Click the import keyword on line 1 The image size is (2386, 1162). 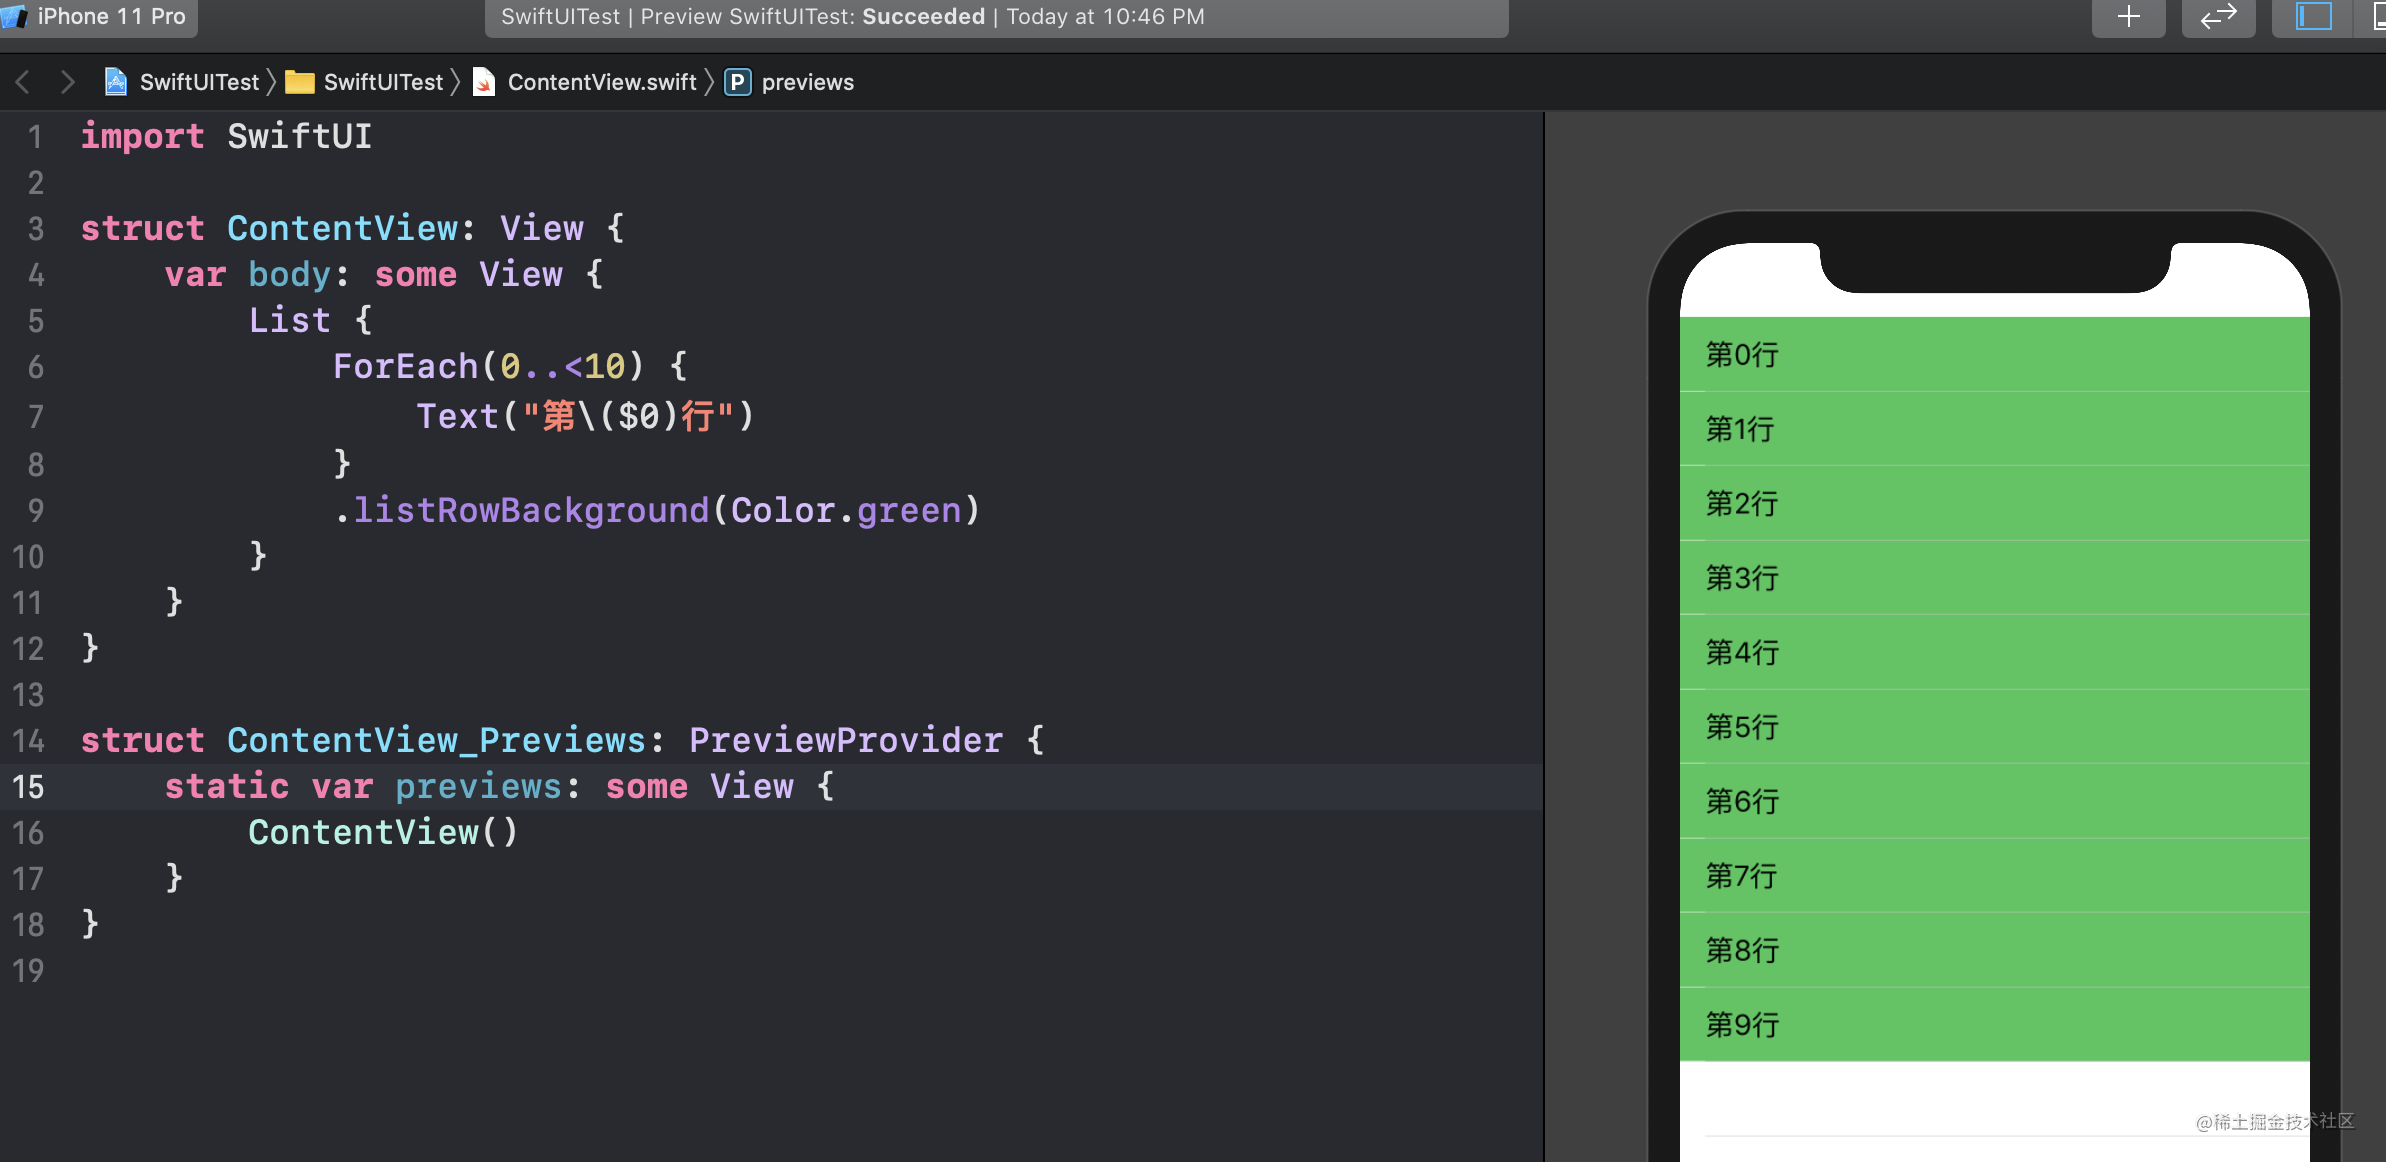[142, 136]
